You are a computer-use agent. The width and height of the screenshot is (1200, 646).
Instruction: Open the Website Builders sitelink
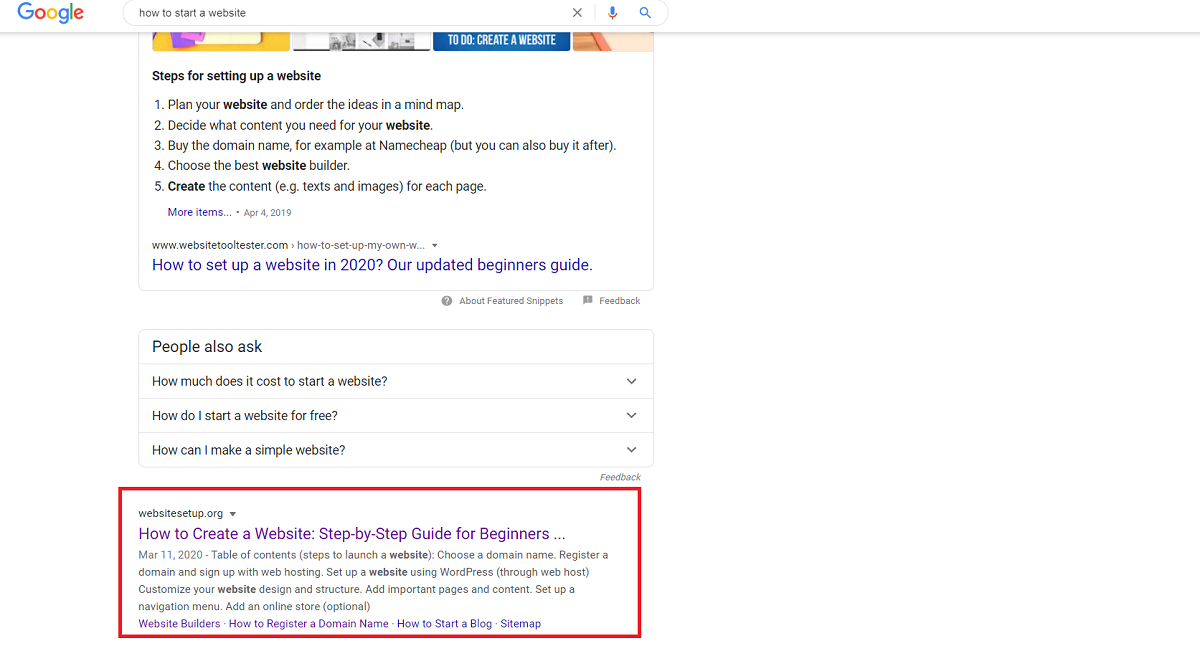(x=179, y=623)
